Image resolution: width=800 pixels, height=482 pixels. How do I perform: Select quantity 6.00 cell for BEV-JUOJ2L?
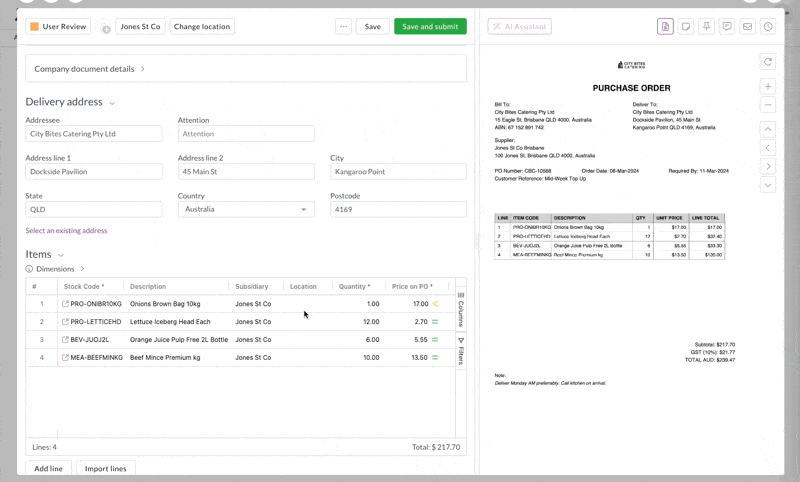[359, 340]
